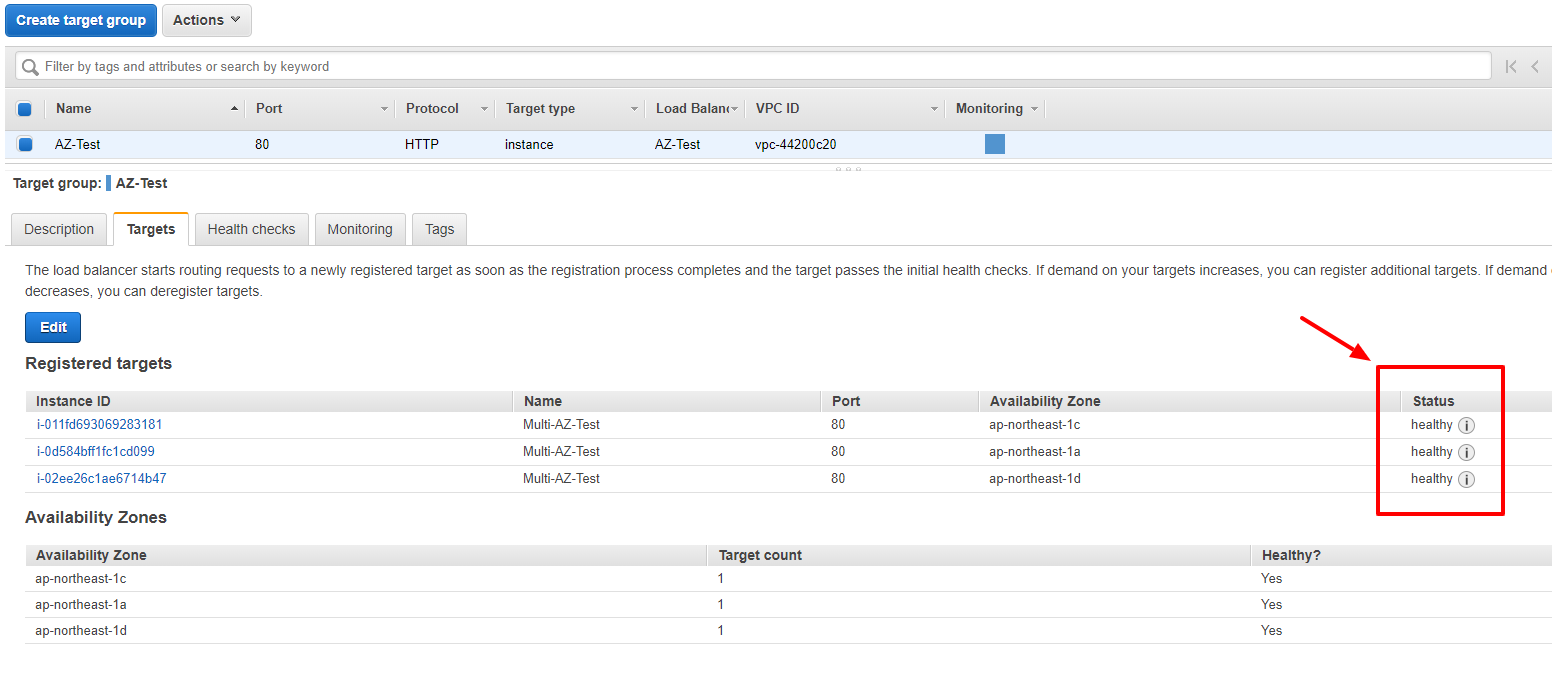This screenshot has height=673, width=1552.
Task: Open the Protocol column filter dropdown
Action: coord(484,108)
